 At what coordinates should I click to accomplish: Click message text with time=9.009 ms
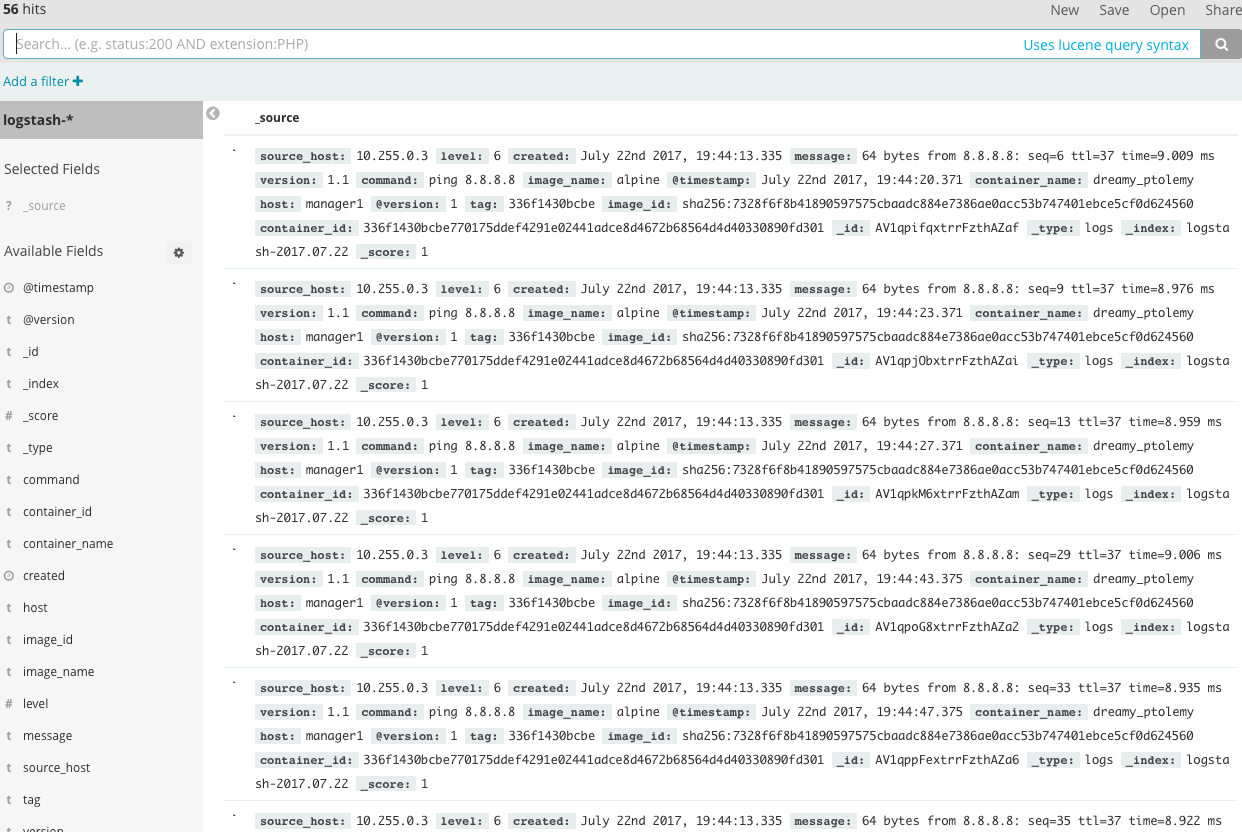coord(1038,156)
